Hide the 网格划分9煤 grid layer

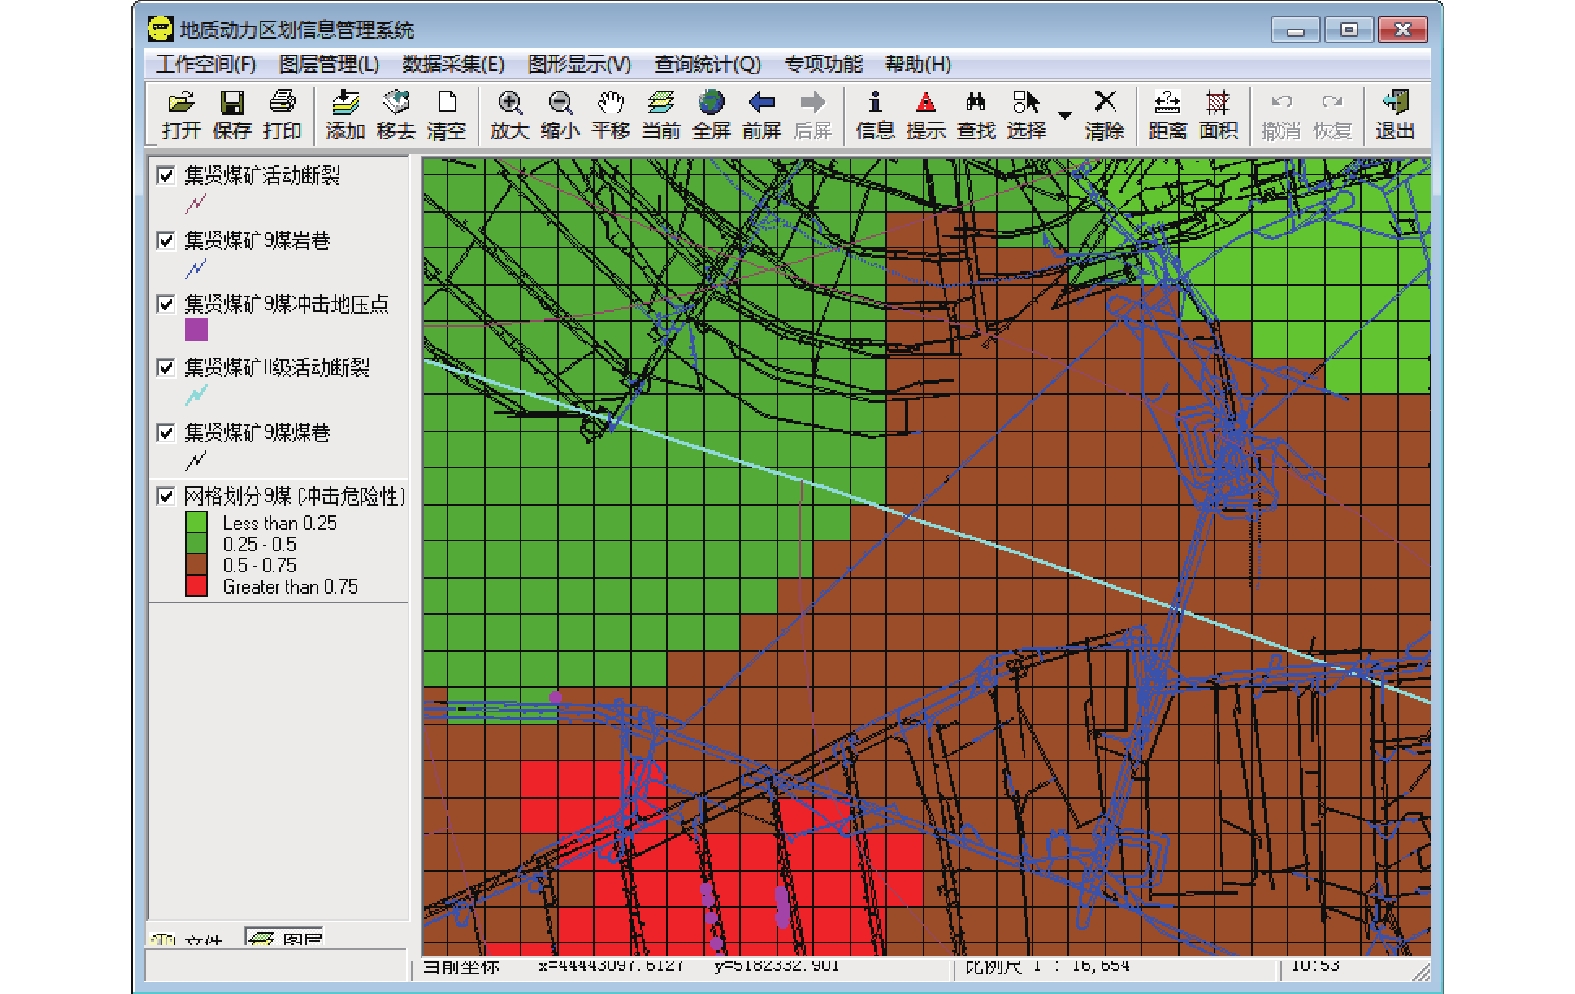click(x=166, y=496)
